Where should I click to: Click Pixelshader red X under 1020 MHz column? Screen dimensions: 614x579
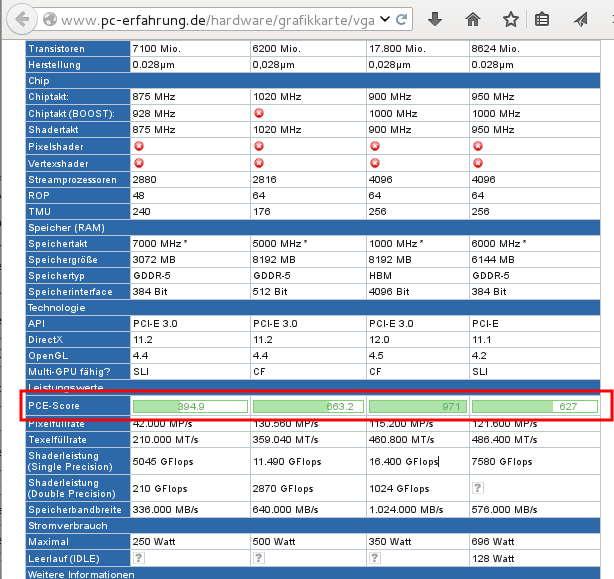(259, 146)
